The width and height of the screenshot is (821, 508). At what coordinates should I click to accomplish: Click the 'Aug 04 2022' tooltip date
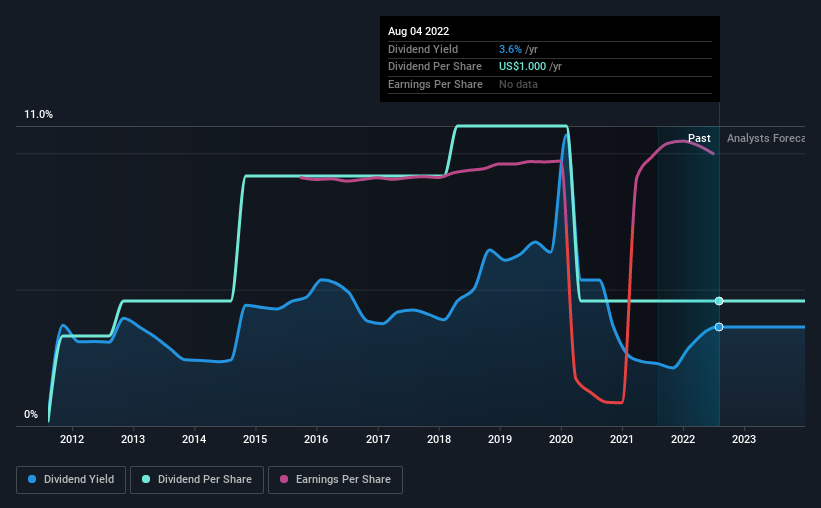[x=418, y=31]
